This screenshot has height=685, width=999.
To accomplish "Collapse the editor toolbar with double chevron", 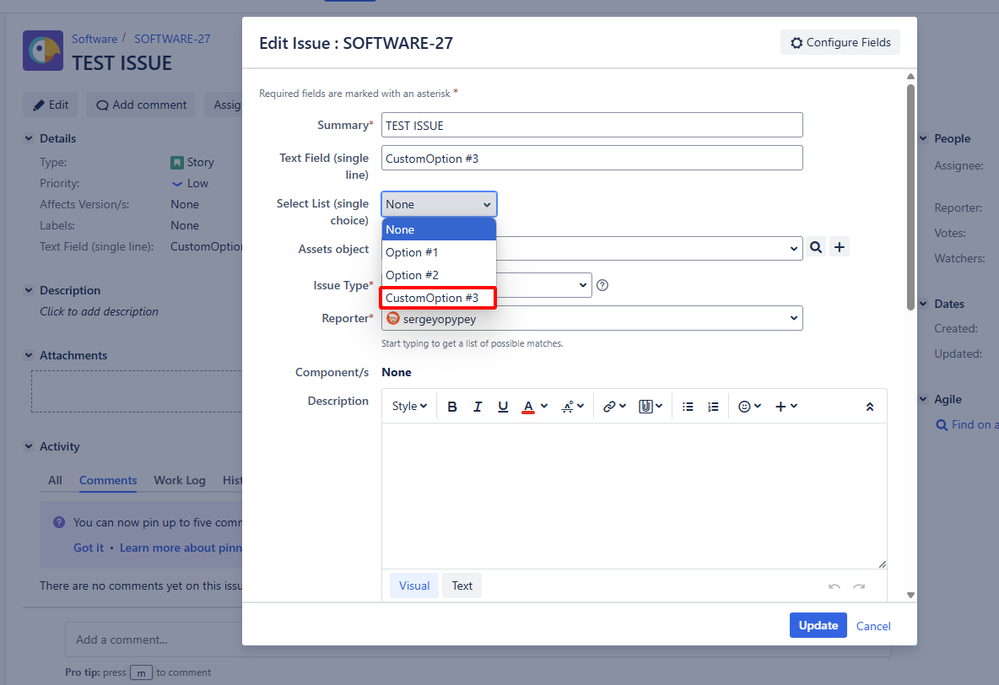I will [x=869, y=407].
